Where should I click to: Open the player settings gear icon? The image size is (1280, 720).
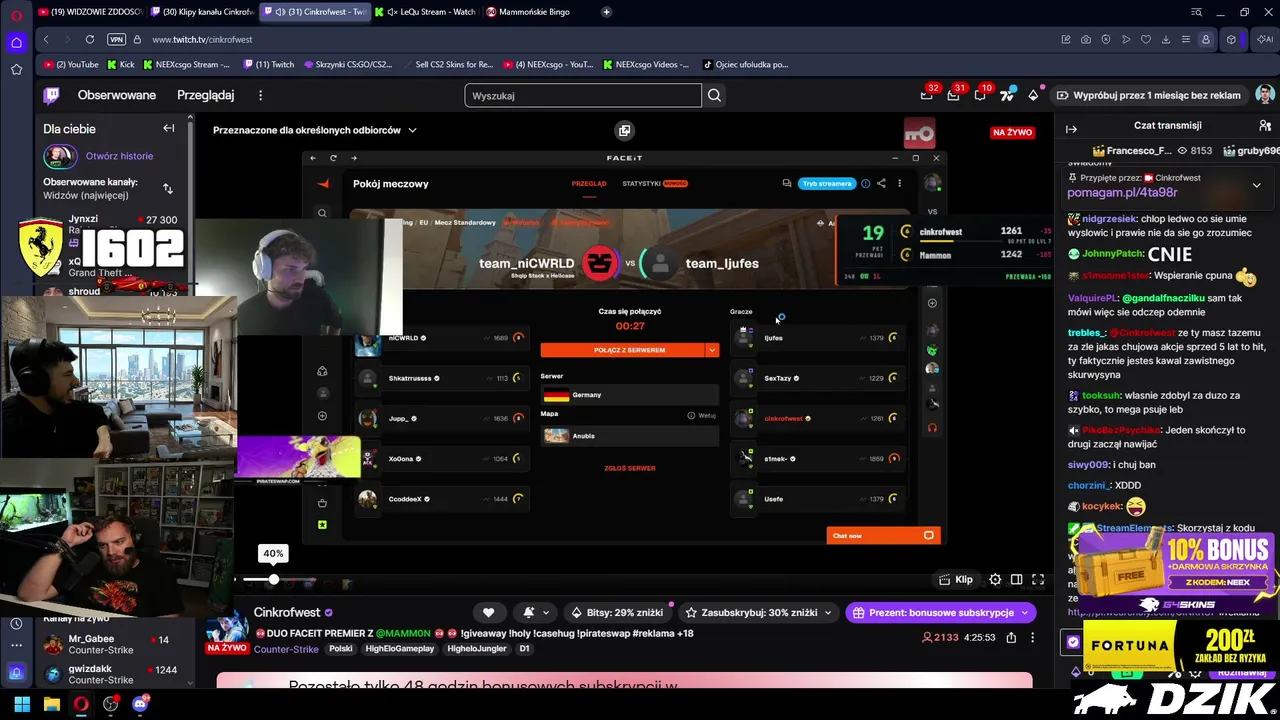click(995, 579)
